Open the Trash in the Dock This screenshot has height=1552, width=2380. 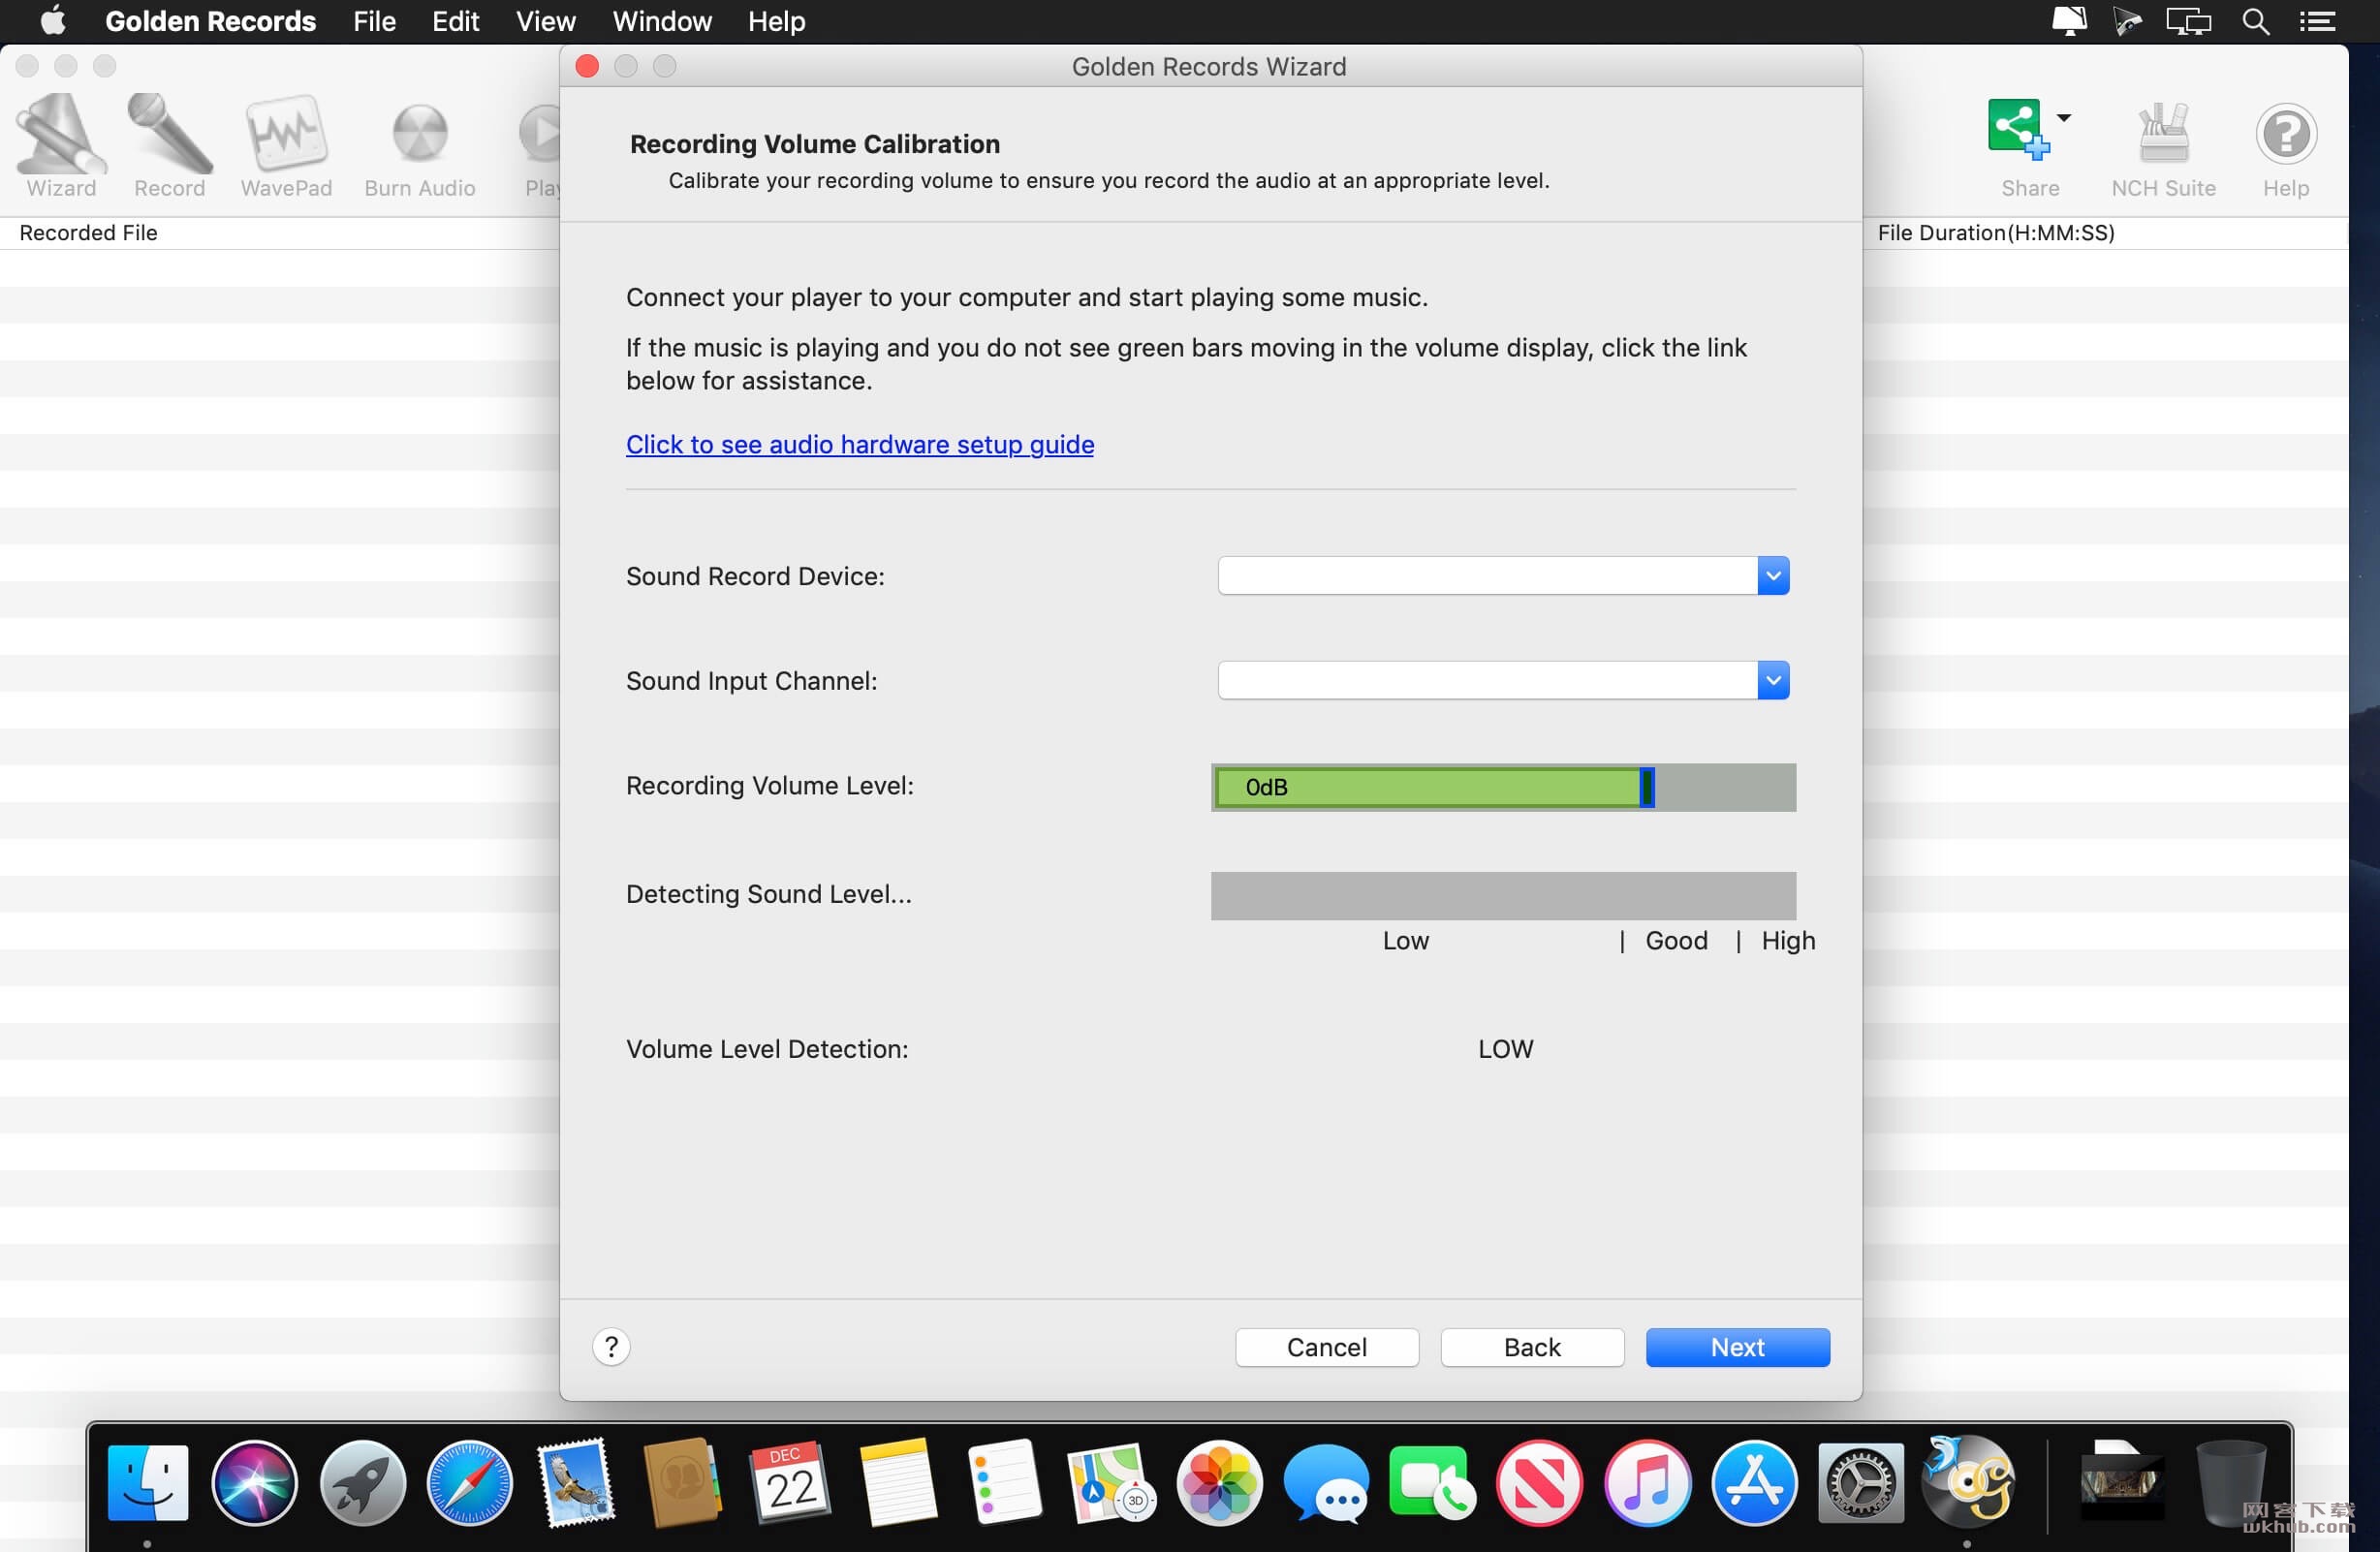click(x=2229, y=1482)
